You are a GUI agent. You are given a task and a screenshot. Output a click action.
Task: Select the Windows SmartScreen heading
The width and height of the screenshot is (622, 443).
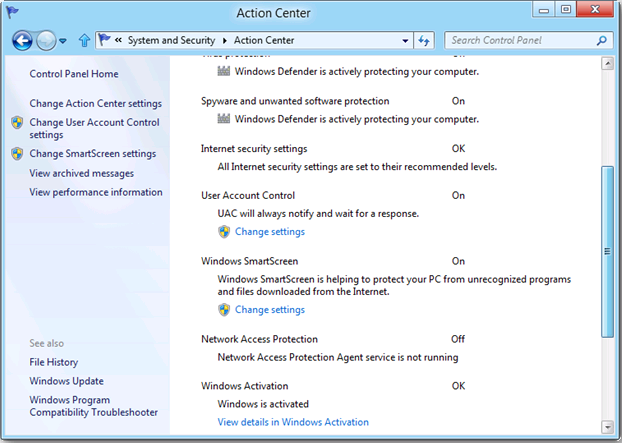point(250,261)
